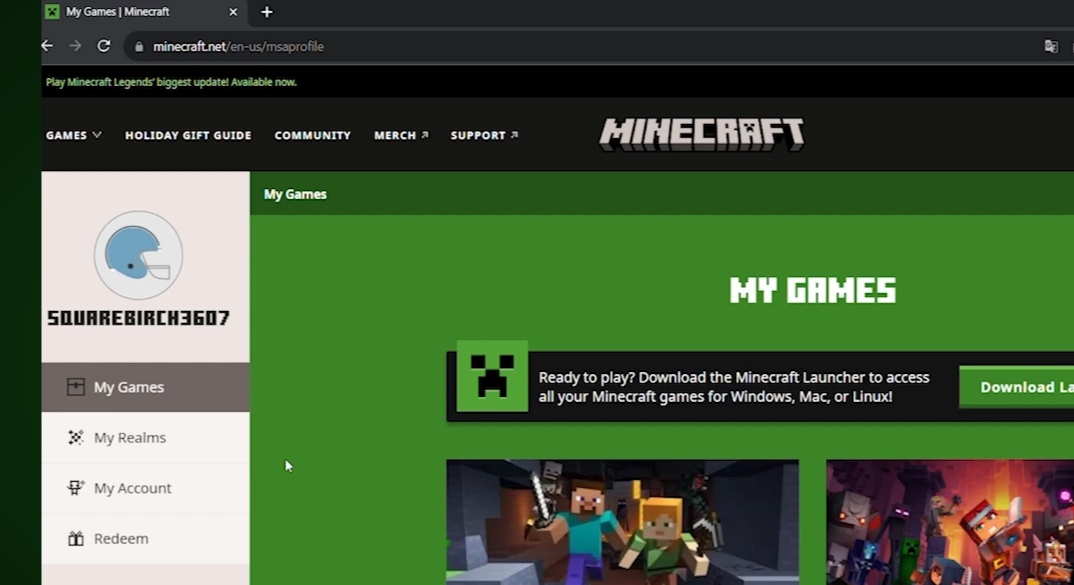Viewport: 1074px width, 585px height.
Task: Open the Support menu item
Action: [x=484, y=136]
